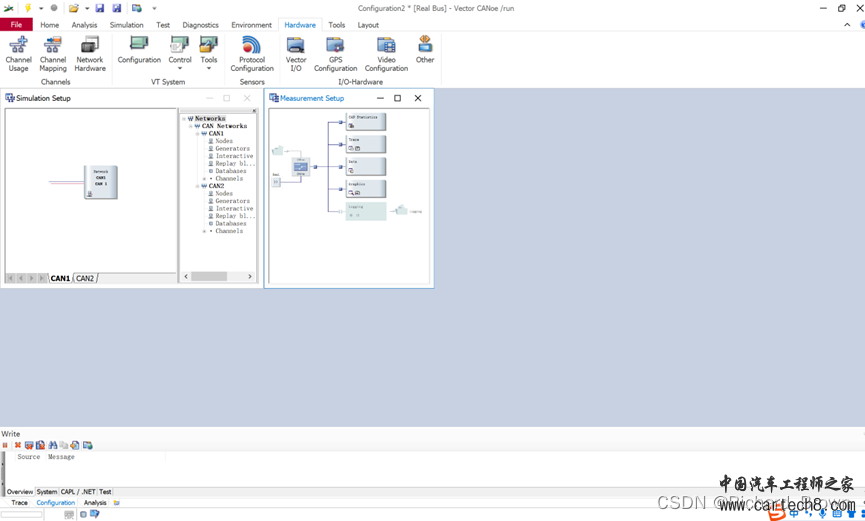Viewport: 865px width, 521px height.
Task: Open the System tab in Write window
Action: point(47,492)
